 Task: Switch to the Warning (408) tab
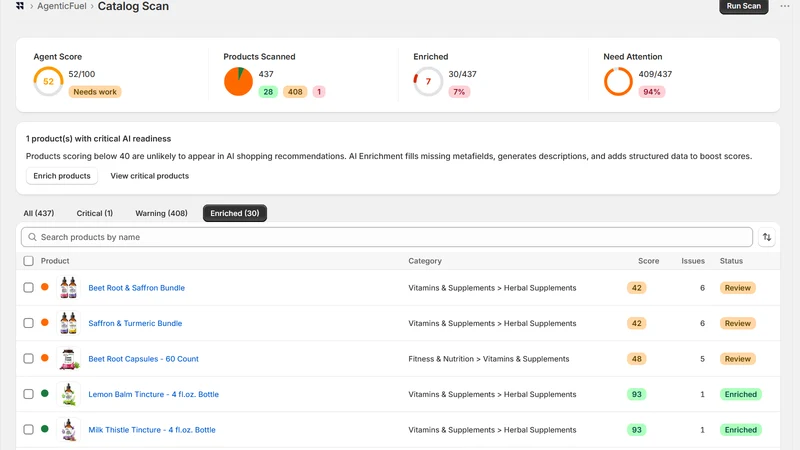(x=161, y=213)
